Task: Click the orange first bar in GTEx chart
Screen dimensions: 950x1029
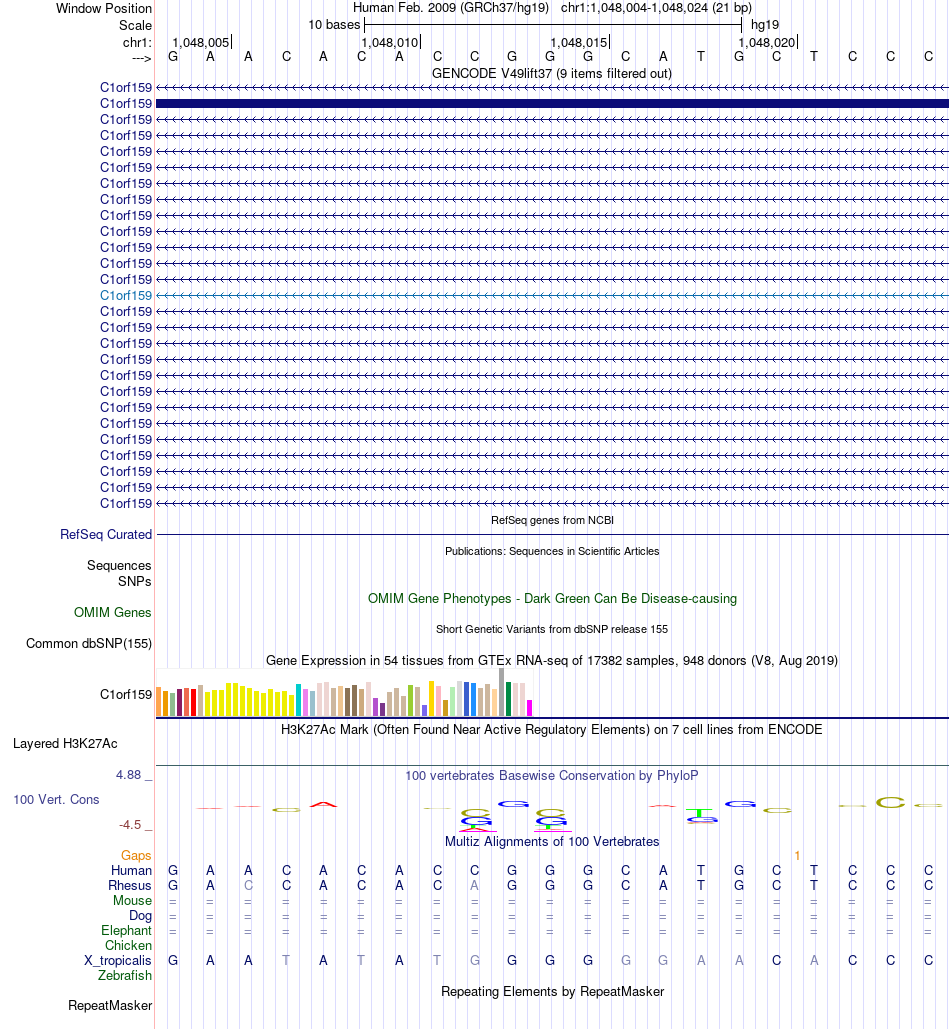Action: click(159, 702)
